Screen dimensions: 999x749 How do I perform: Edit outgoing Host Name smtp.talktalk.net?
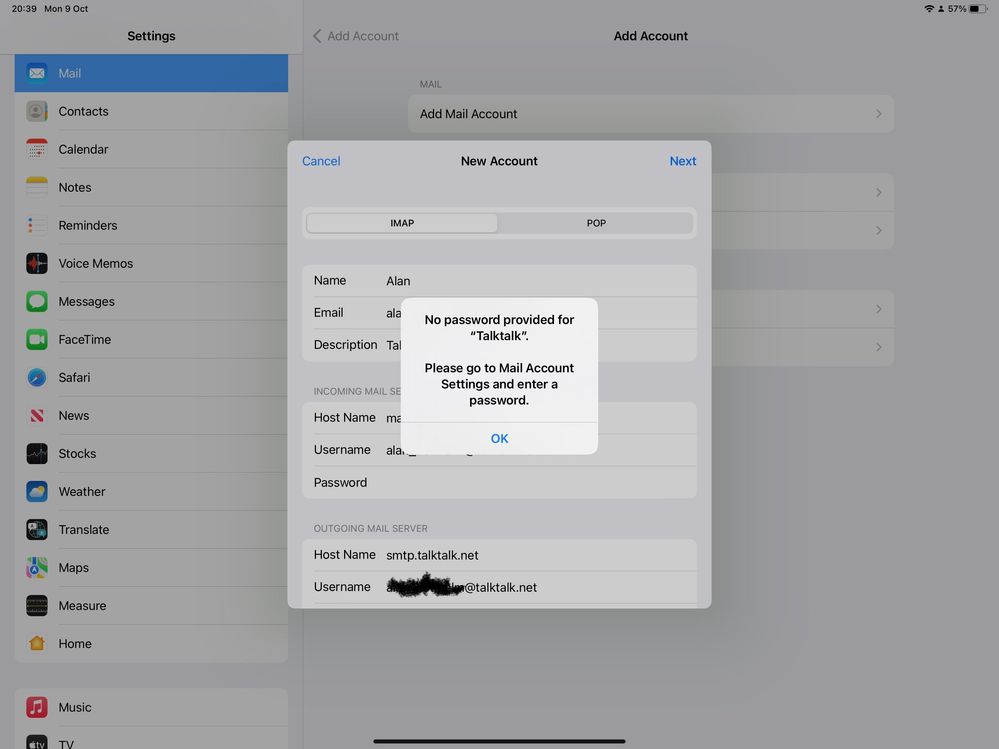coord(499,555)
